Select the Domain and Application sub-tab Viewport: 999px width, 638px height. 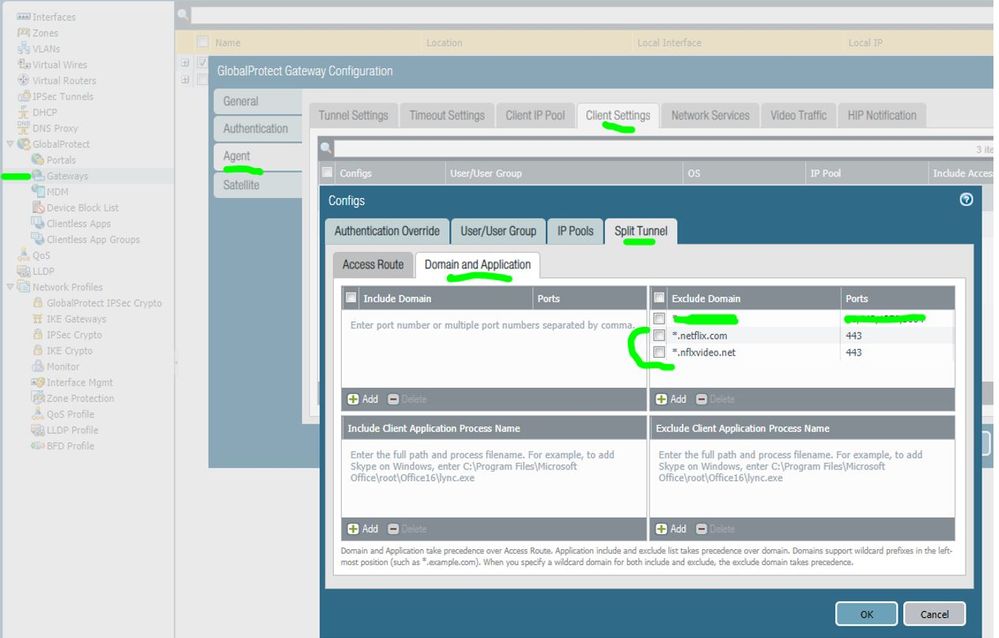[x=477, y=265]
